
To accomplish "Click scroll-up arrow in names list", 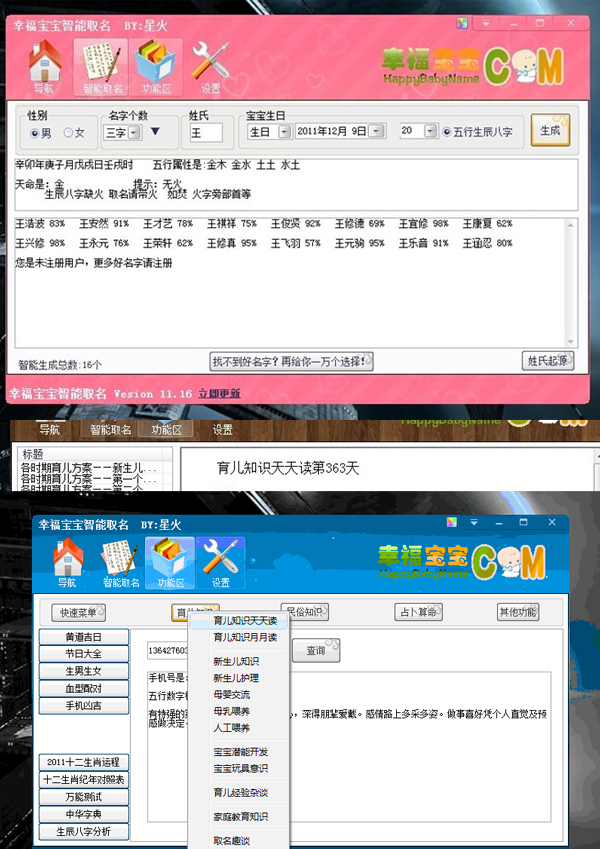I will 570,225.
